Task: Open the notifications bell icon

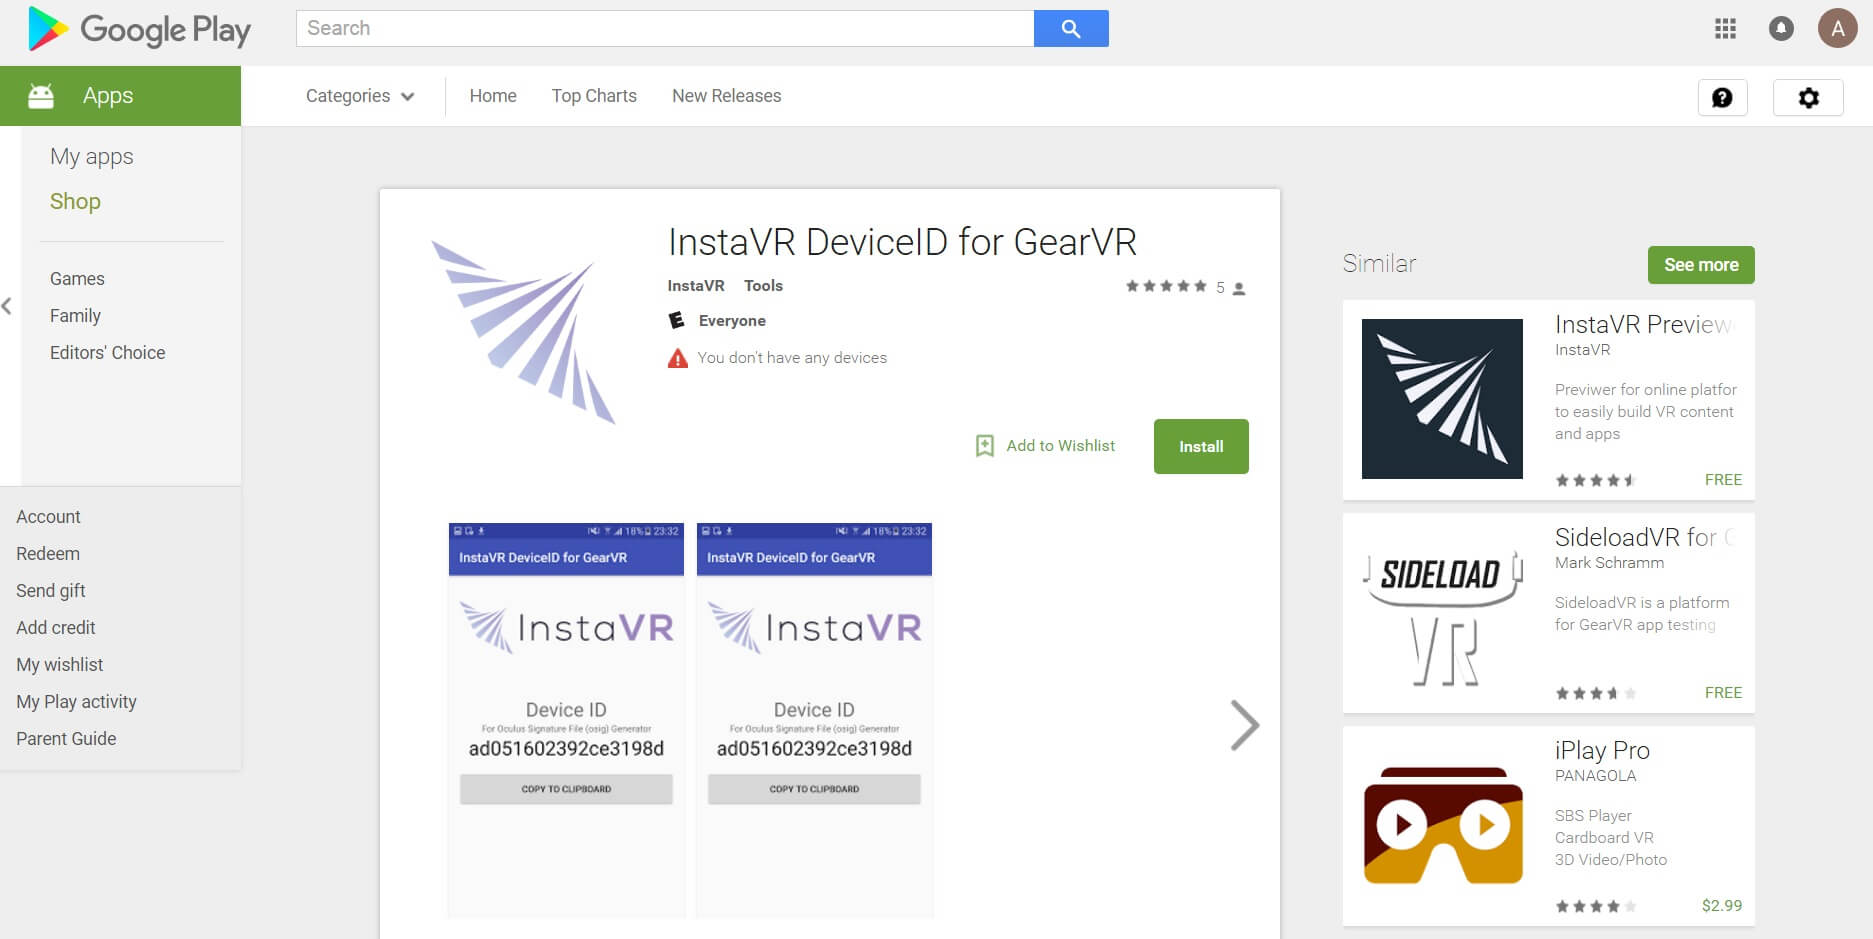Action: [1781, 29]
